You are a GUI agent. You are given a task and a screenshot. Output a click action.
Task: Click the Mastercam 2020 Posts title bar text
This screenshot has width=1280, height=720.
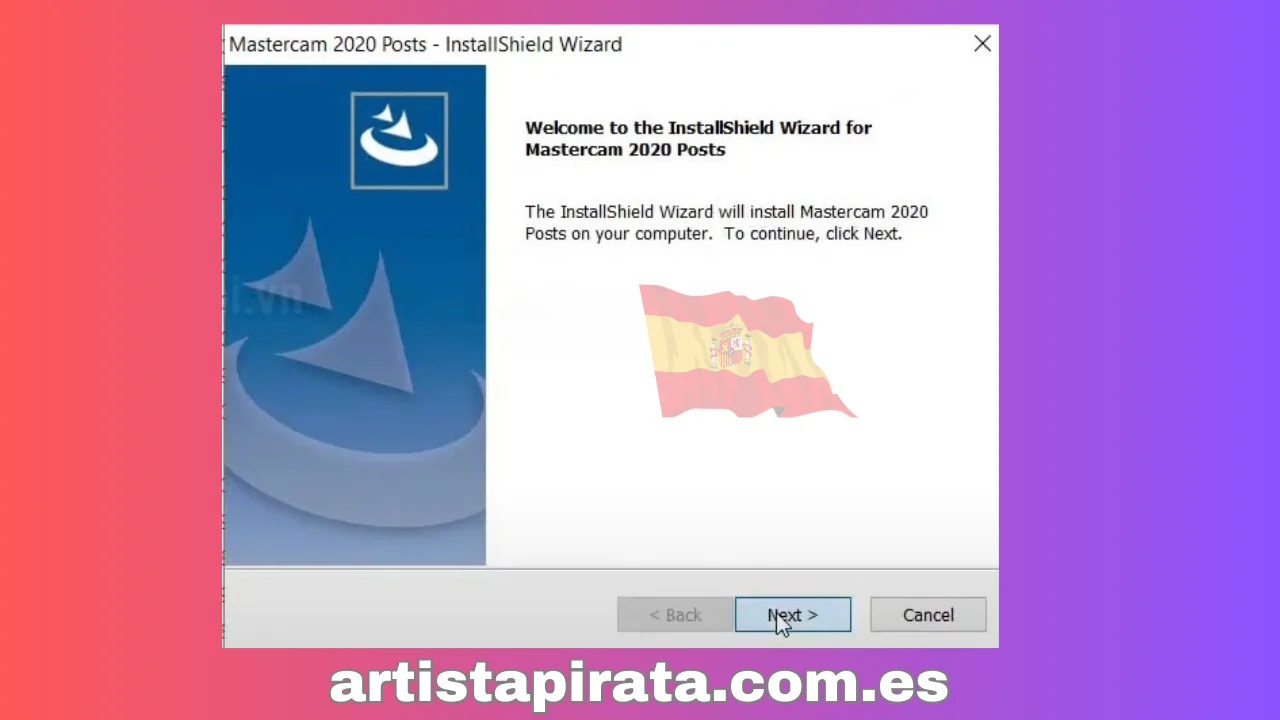(425, 44)
